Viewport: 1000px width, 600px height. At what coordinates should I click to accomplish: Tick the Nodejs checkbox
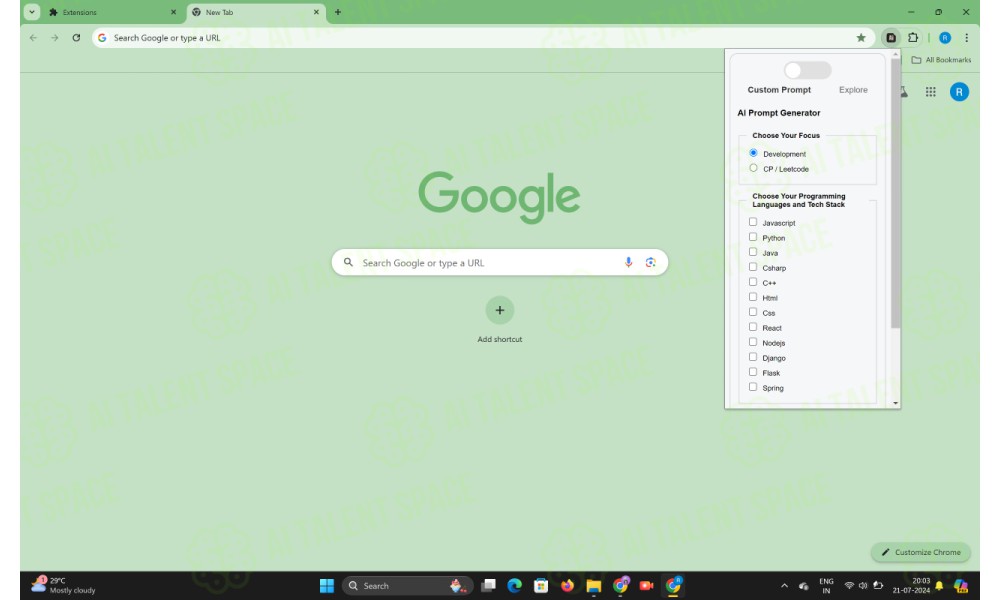point(753,342)
